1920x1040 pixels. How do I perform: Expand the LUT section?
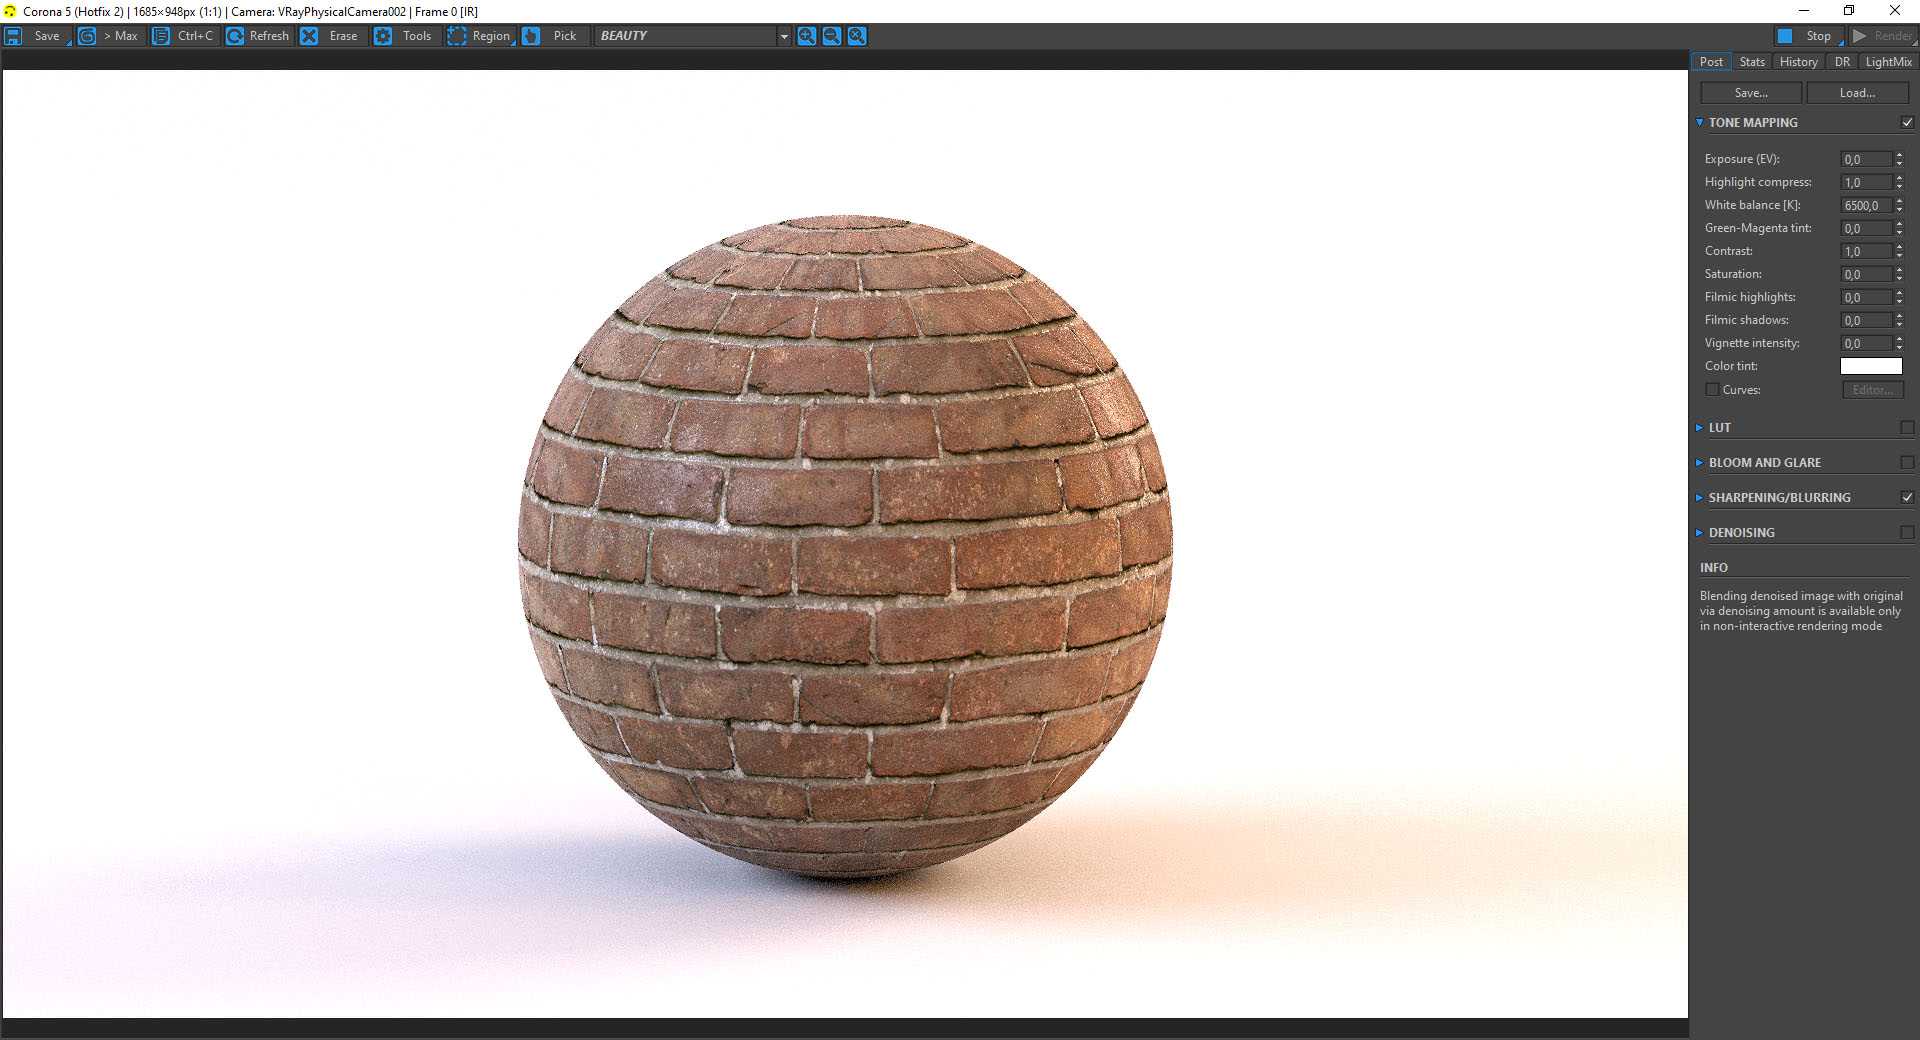point(1719,427)
